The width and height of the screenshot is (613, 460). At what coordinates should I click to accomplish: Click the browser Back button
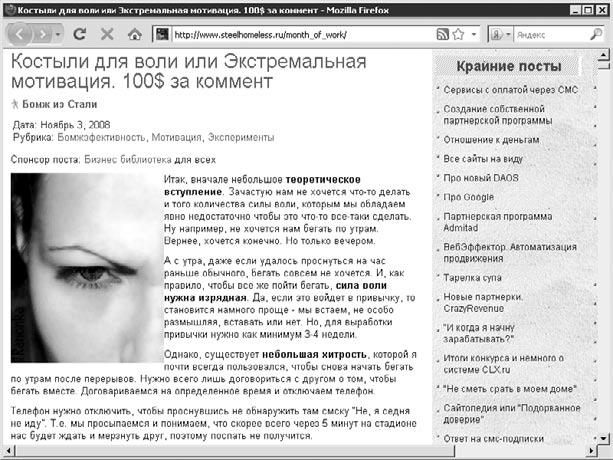coord(22,34)
